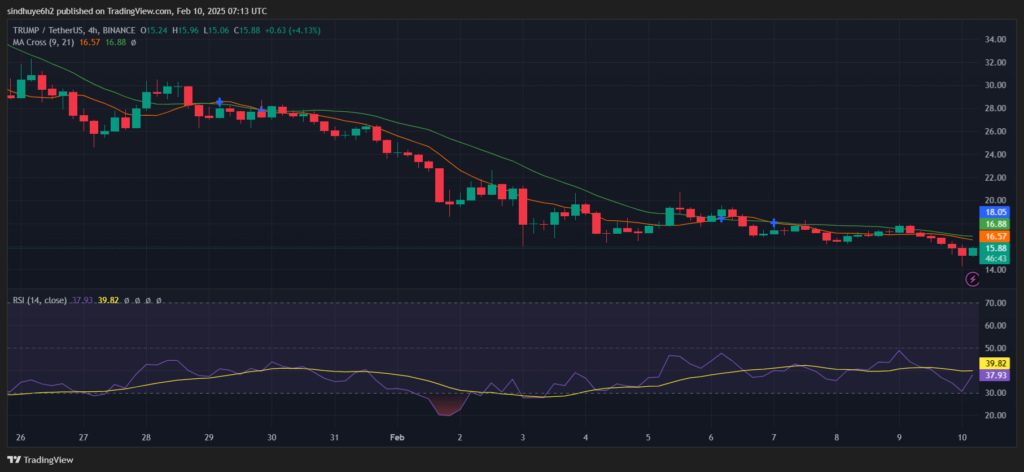
Task: Click the yellow 39.82 RSI axis tag
Action: (x=995, y=364)
